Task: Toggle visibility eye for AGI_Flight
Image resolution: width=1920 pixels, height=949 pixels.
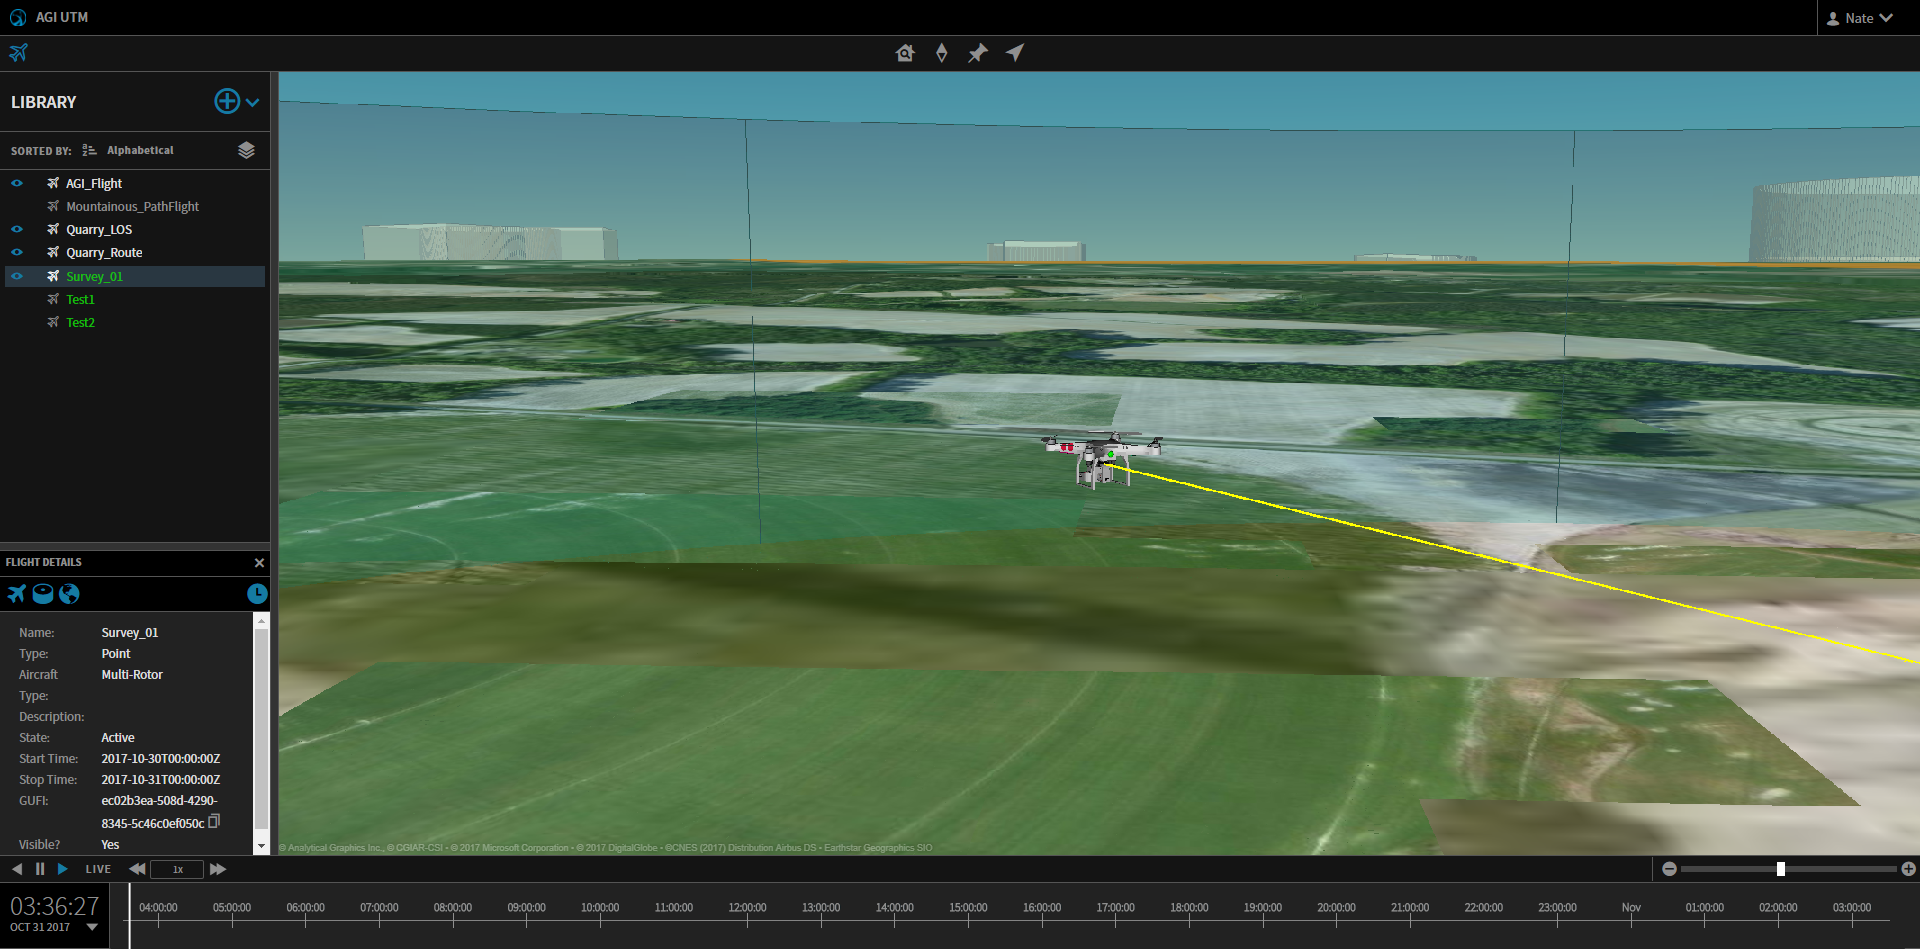Action: click(17, 183)
